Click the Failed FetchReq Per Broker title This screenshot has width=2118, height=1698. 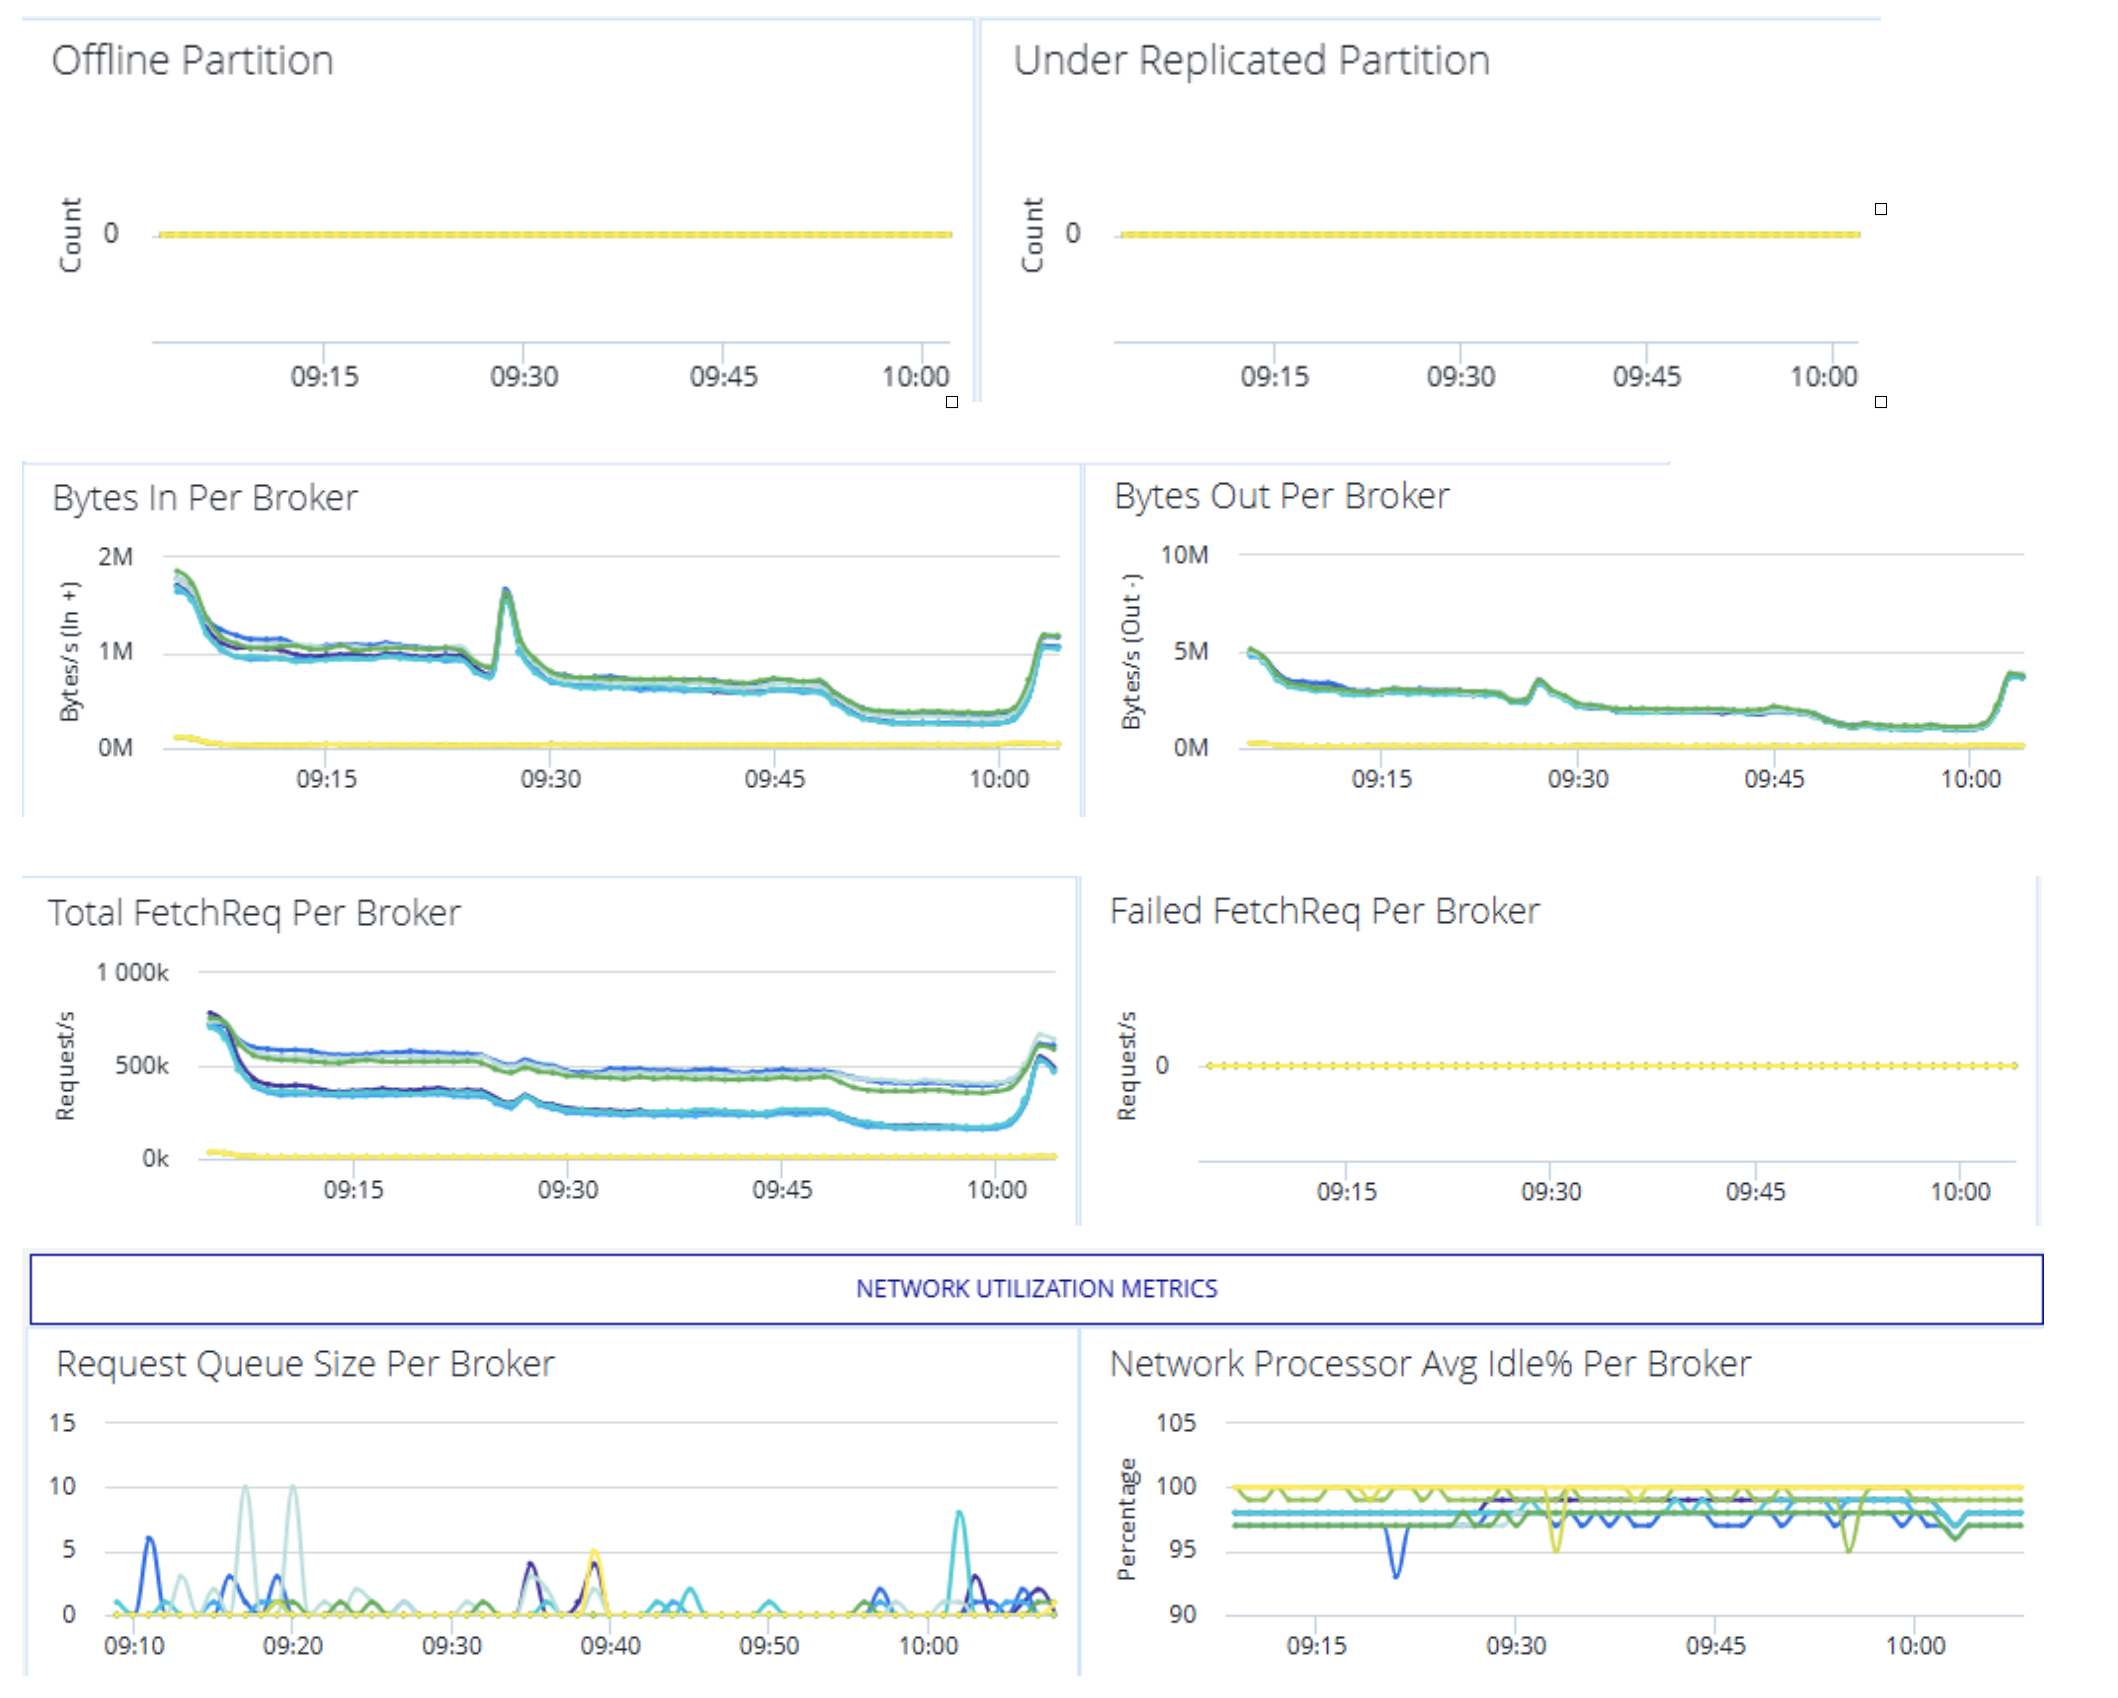click(x=1324, y=911)
